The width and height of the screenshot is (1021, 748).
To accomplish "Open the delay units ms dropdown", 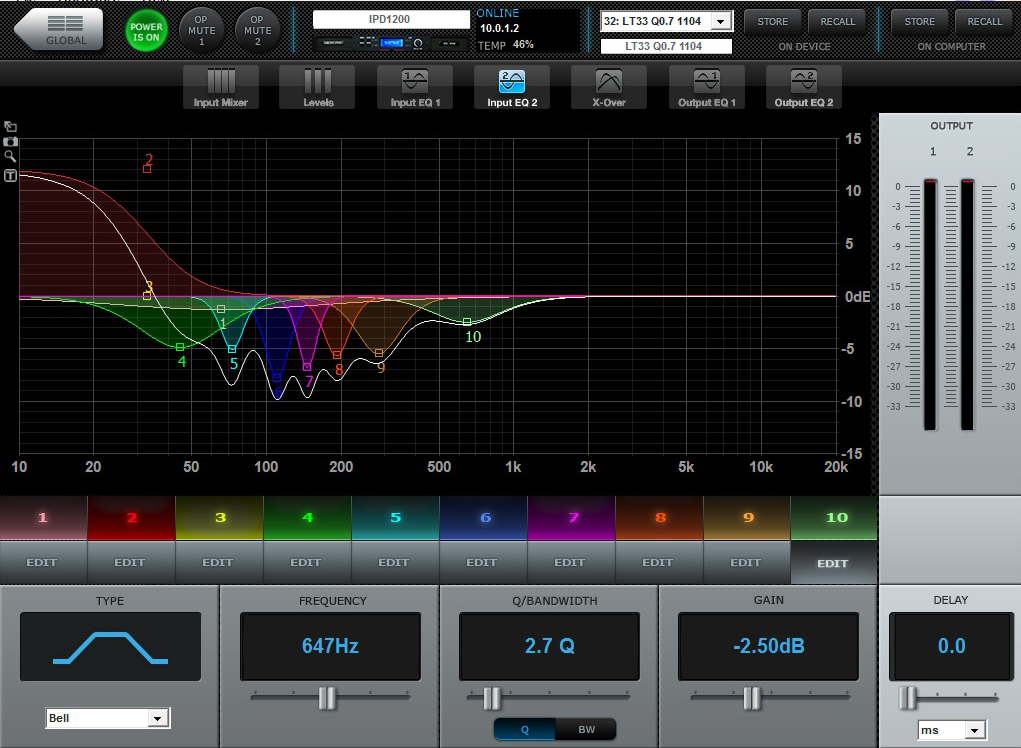I will [952, 730].
